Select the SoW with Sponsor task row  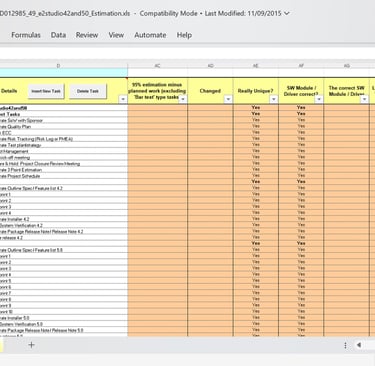point(63,120)
